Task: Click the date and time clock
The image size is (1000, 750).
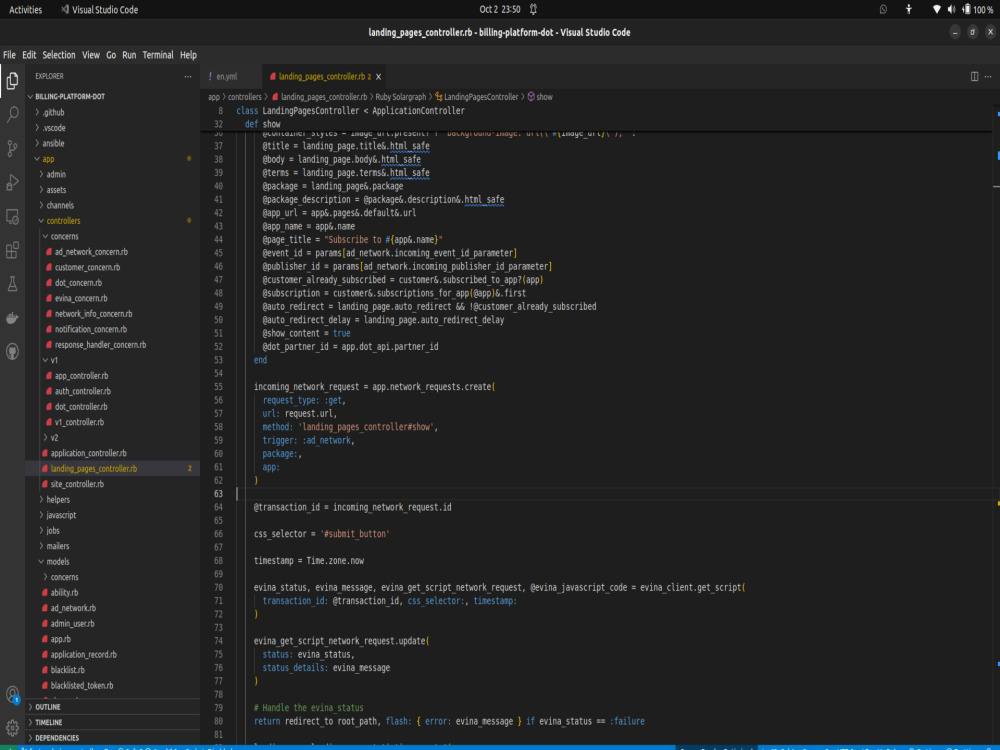Action: pyautogui.click(x=499, y=9)
